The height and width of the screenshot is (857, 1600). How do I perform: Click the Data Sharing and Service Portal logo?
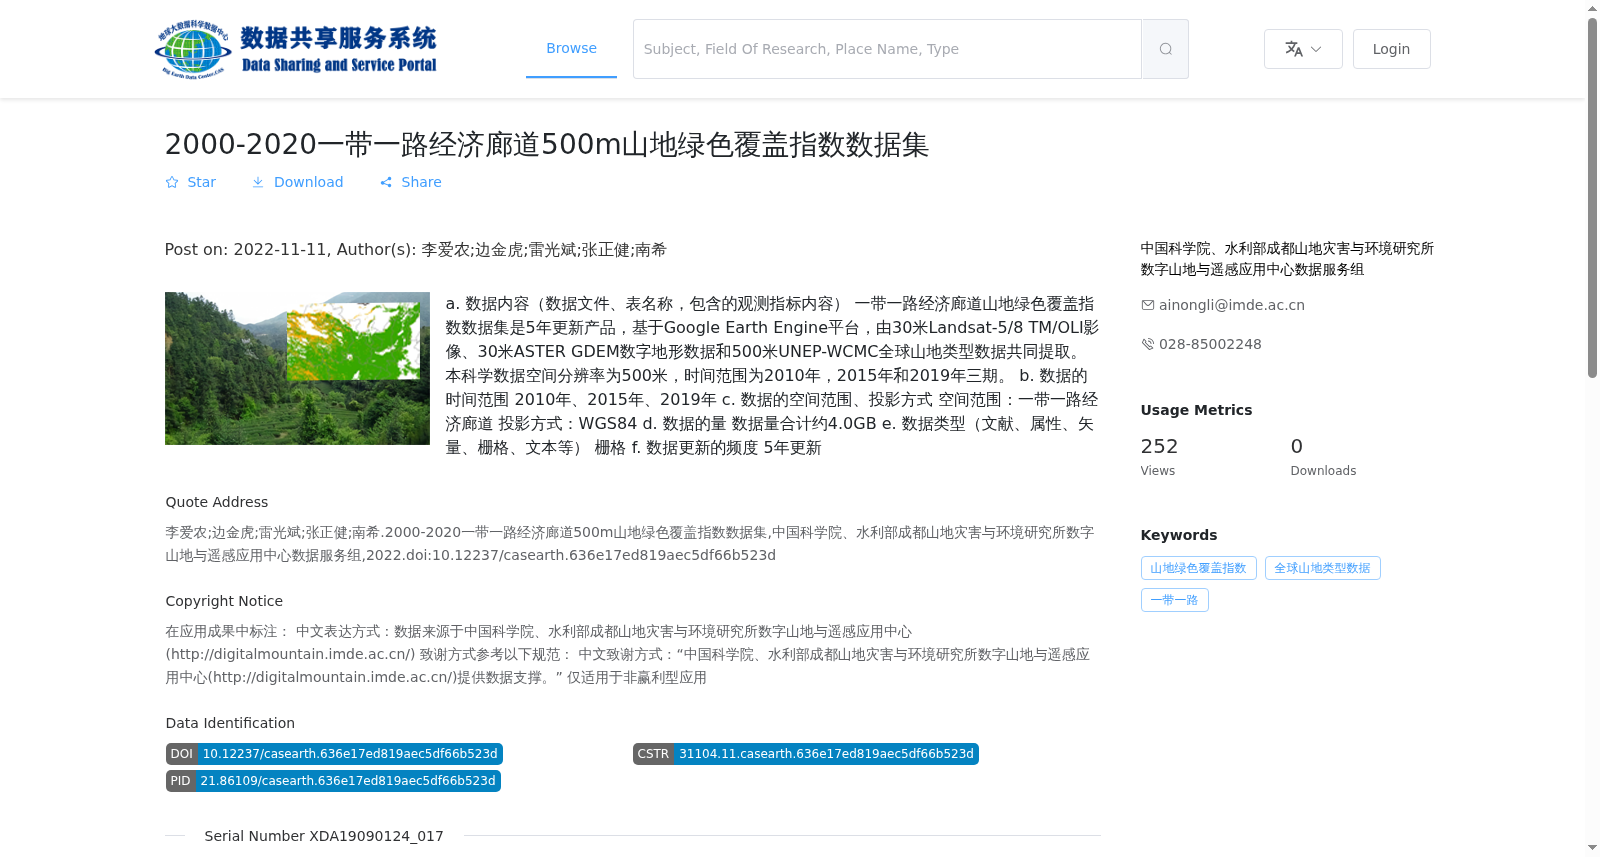pyautogui.click(x=296, y=49)
